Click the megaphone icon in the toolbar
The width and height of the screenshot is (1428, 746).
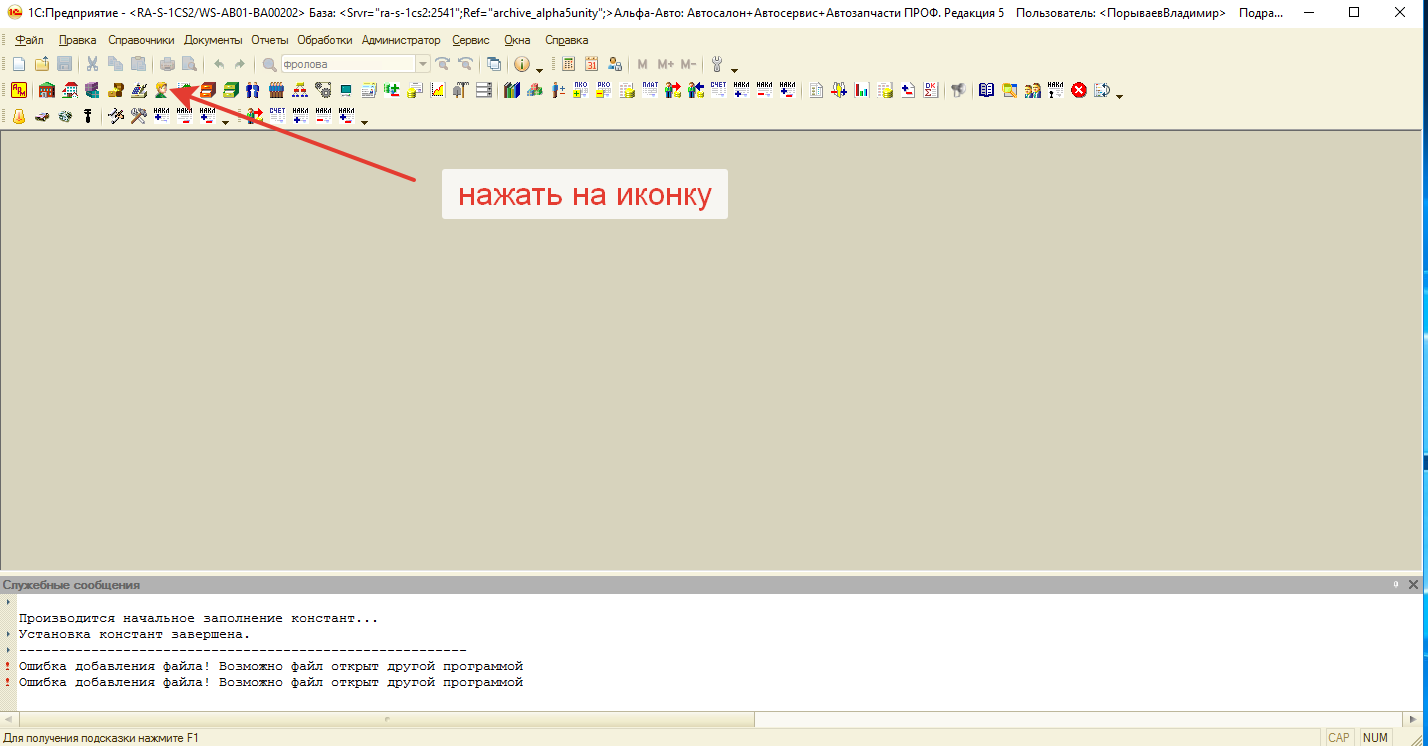tap(958, 90)
